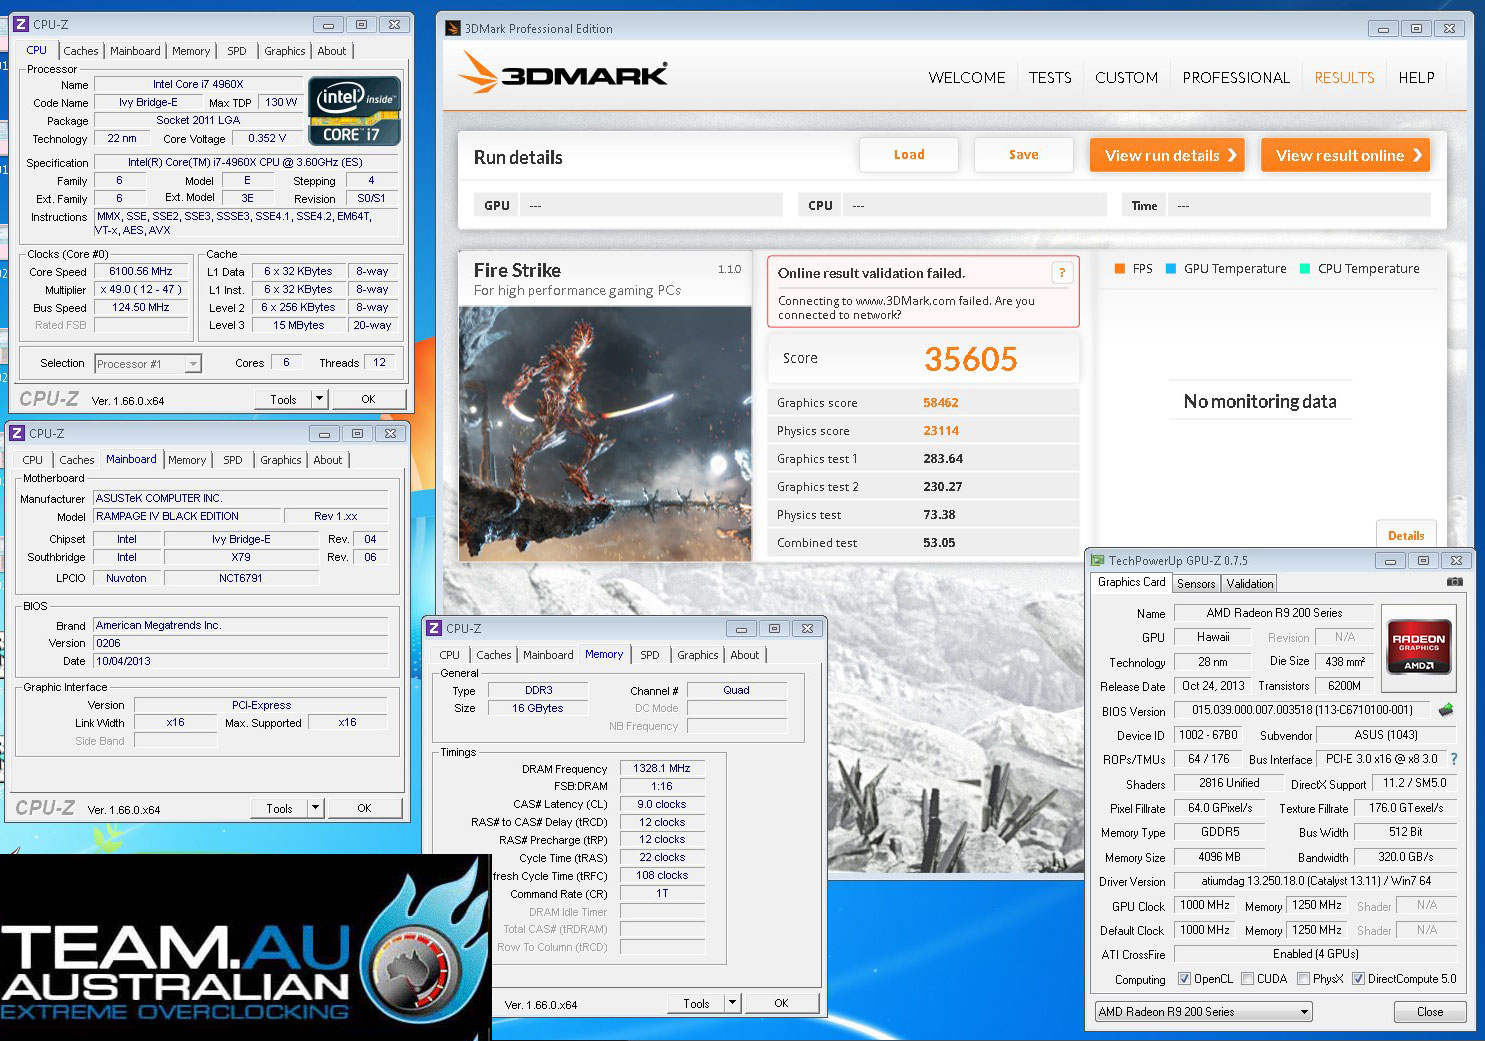Click the Fire Strike preview image

[605, 433]
